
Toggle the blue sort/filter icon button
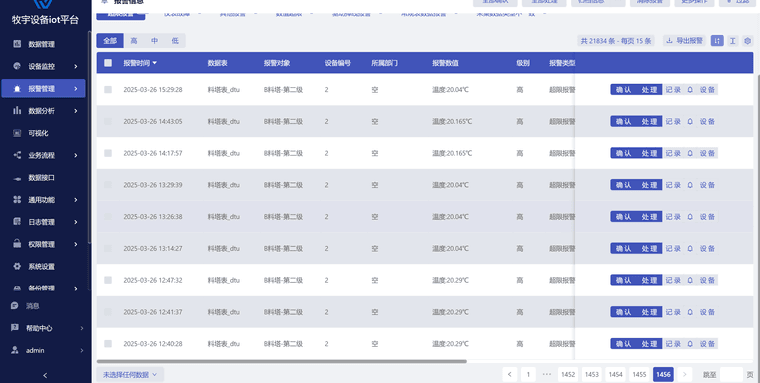point(717,41)
